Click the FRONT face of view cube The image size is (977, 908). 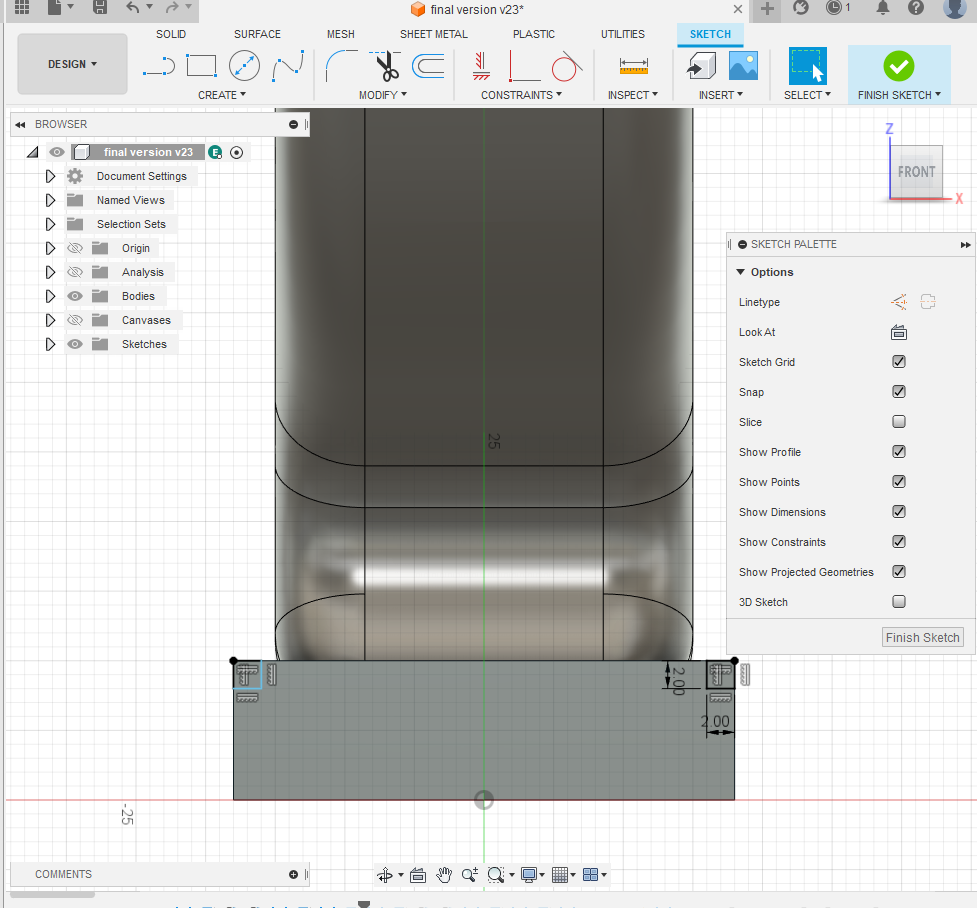[916, 172]
